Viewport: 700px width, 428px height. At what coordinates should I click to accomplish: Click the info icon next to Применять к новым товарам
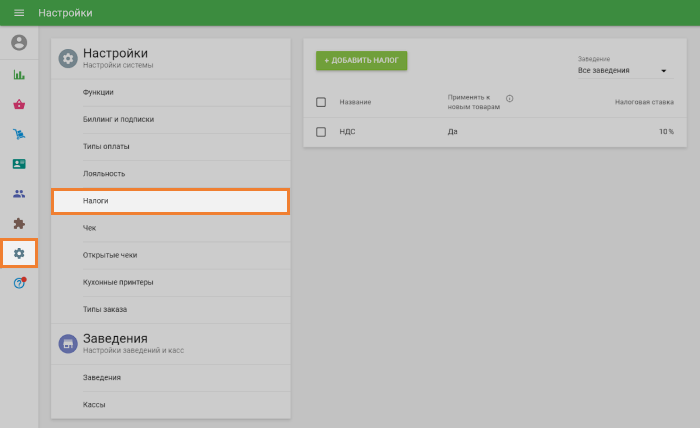[510, 99]
